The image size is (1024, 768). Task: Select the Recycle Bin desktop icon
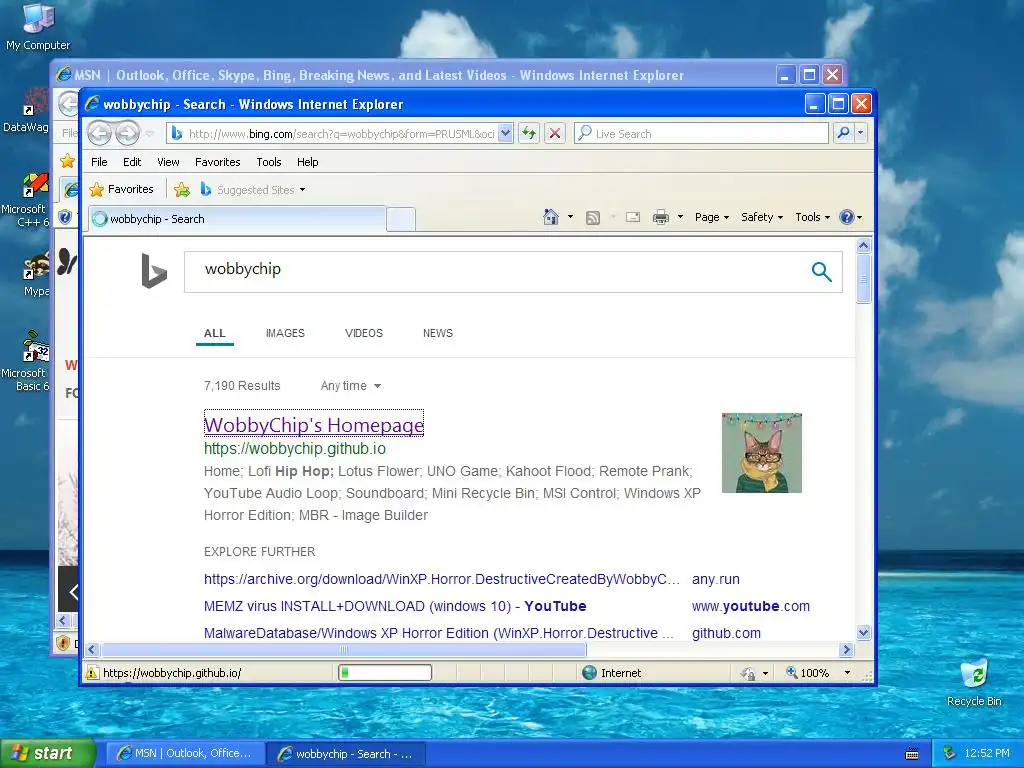tap(974, 682)
